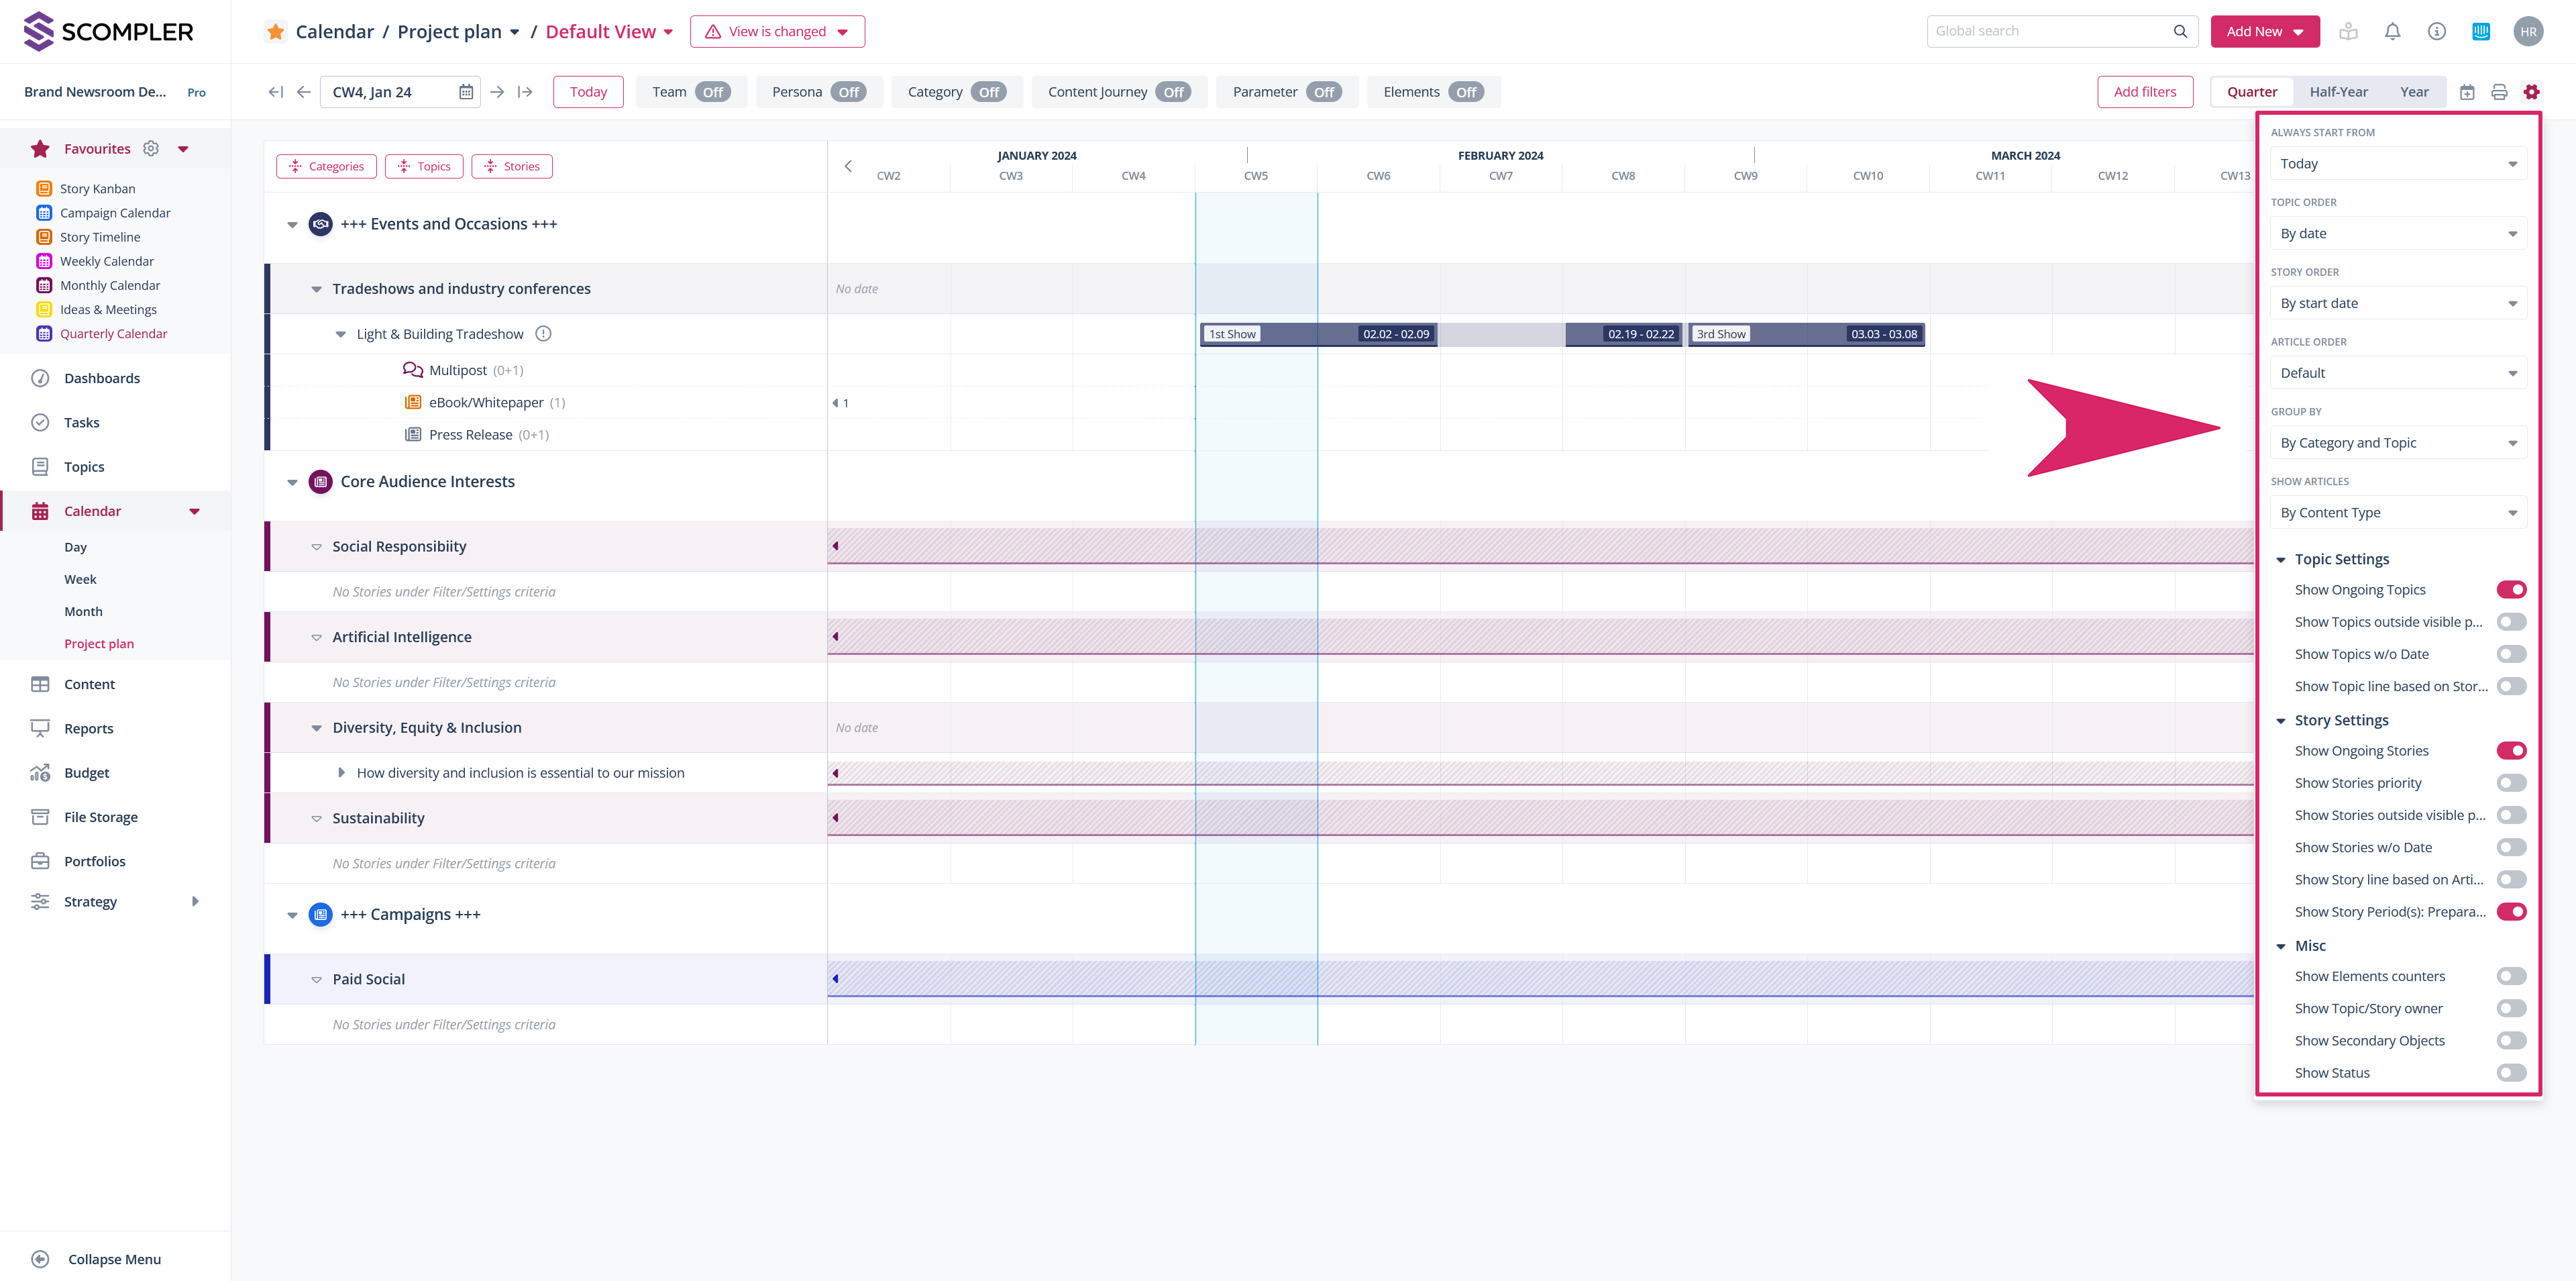Switch to Half-Year view tab
Viewport: 2576px width, 1281px height.
click(2338, 92)
